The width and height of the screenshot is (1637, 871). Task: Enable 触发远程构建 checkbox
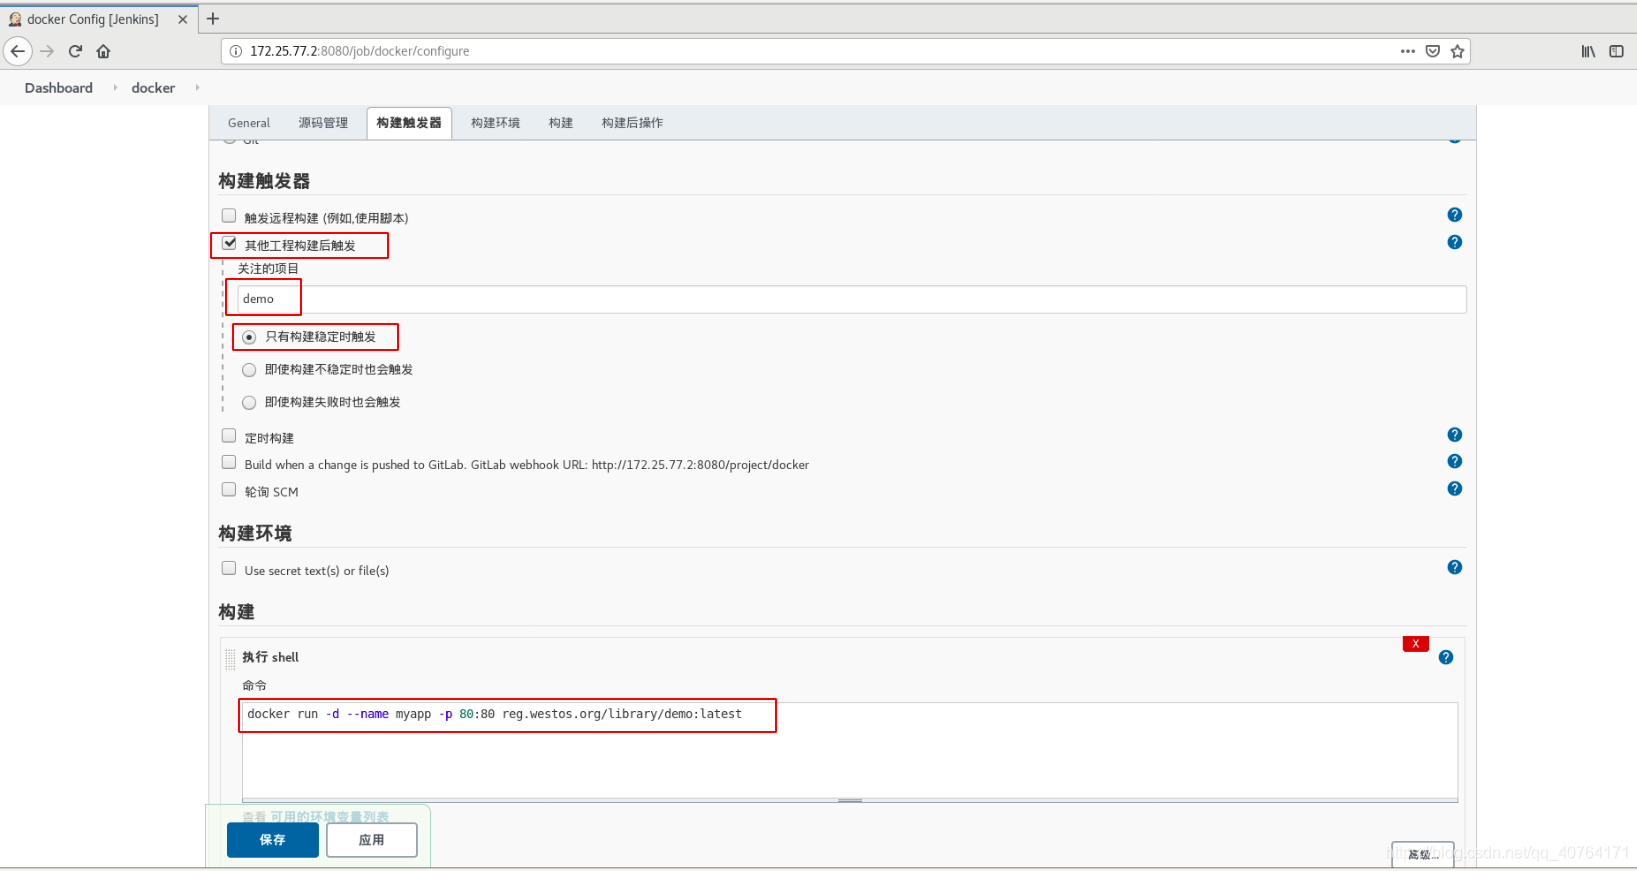pos(229,216)
